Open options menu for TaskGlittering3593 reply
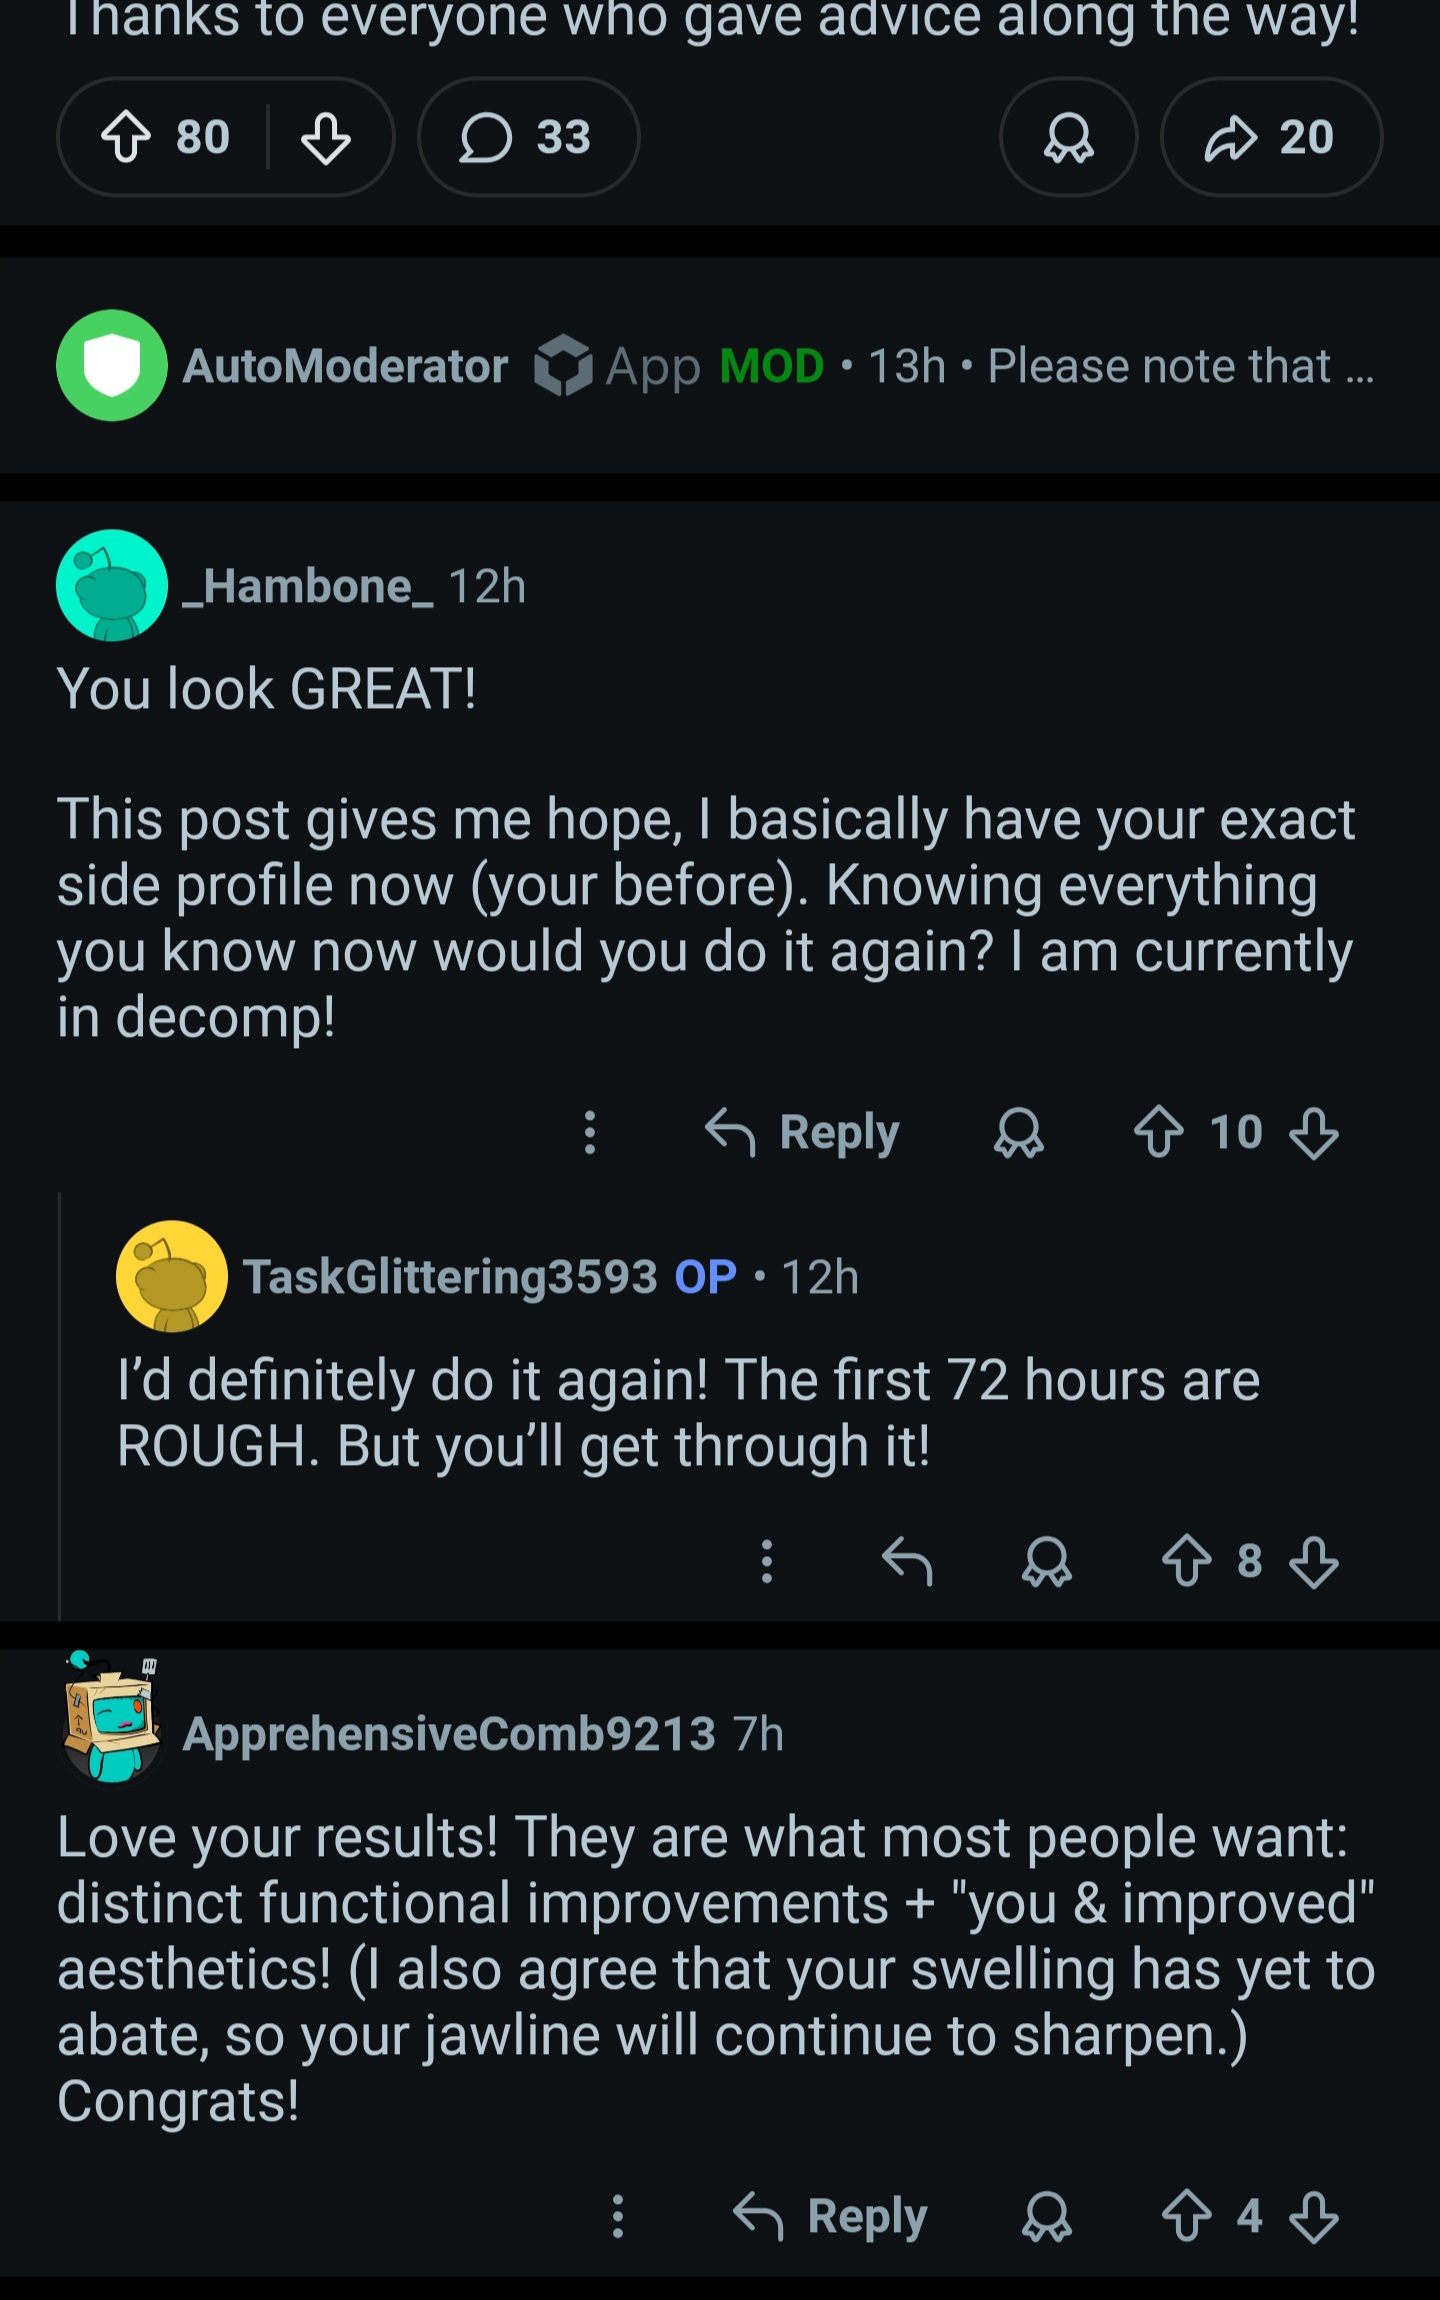1440x2300 pixels. (x=767, y=1560)
